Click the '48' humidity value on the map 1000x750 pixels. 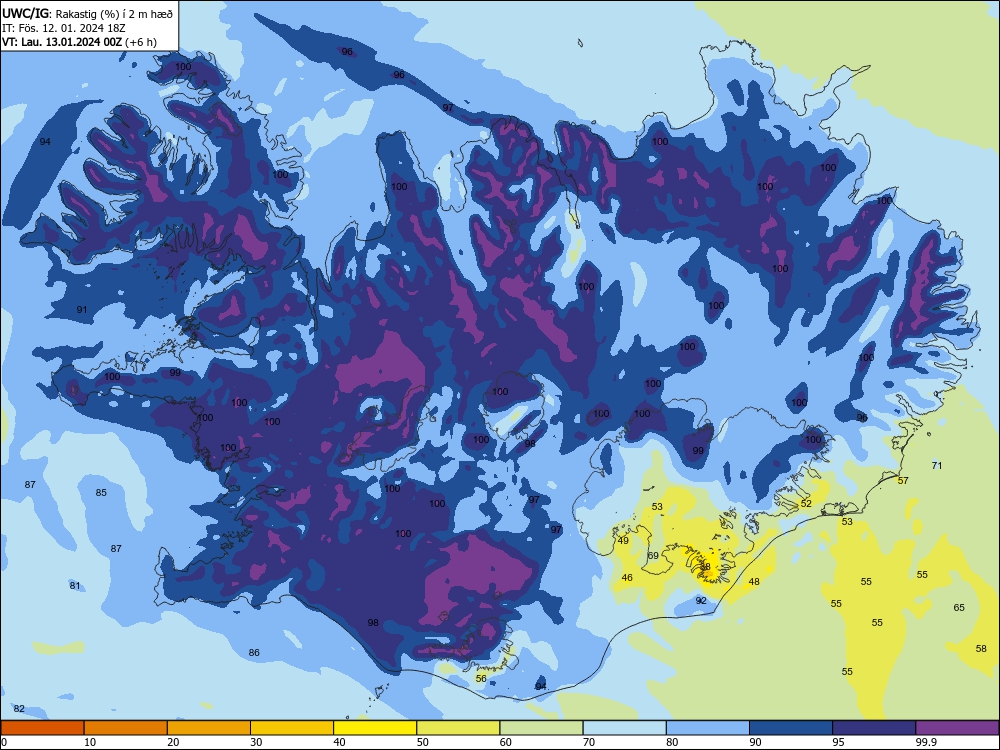[754, 582]
